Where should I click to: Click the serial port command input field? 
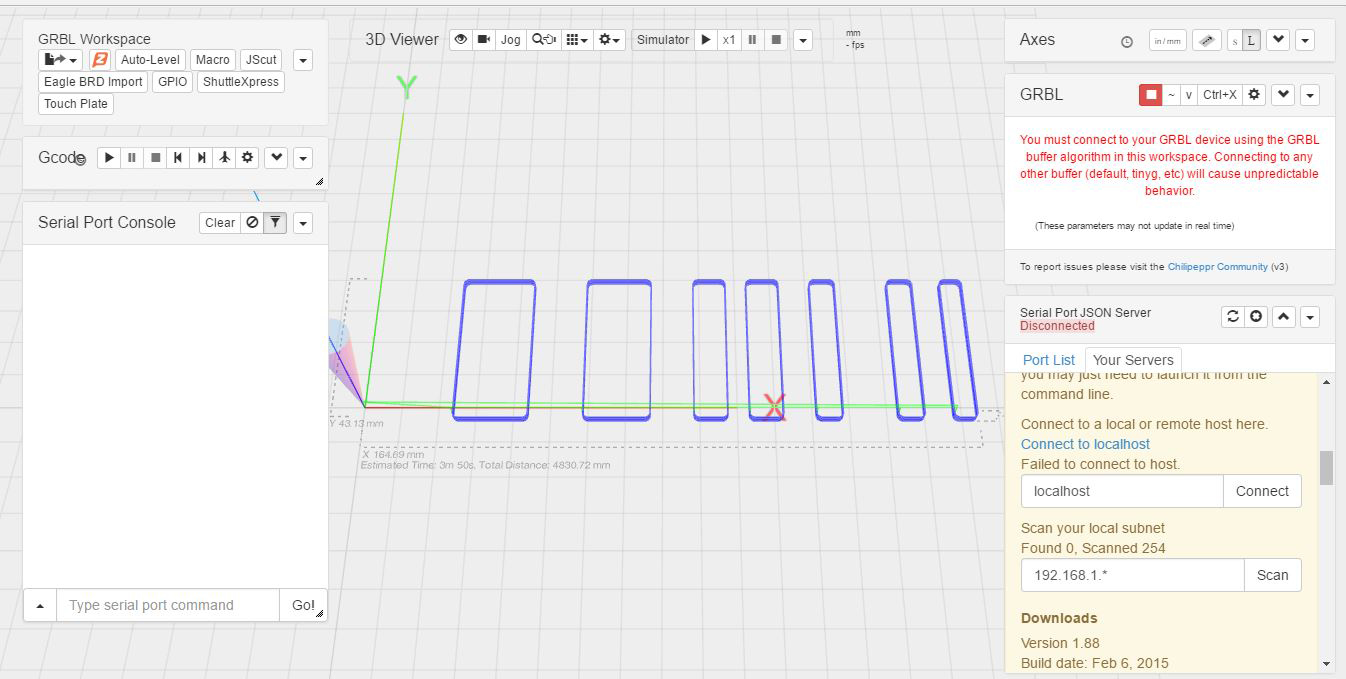click(x=167, y=605)
